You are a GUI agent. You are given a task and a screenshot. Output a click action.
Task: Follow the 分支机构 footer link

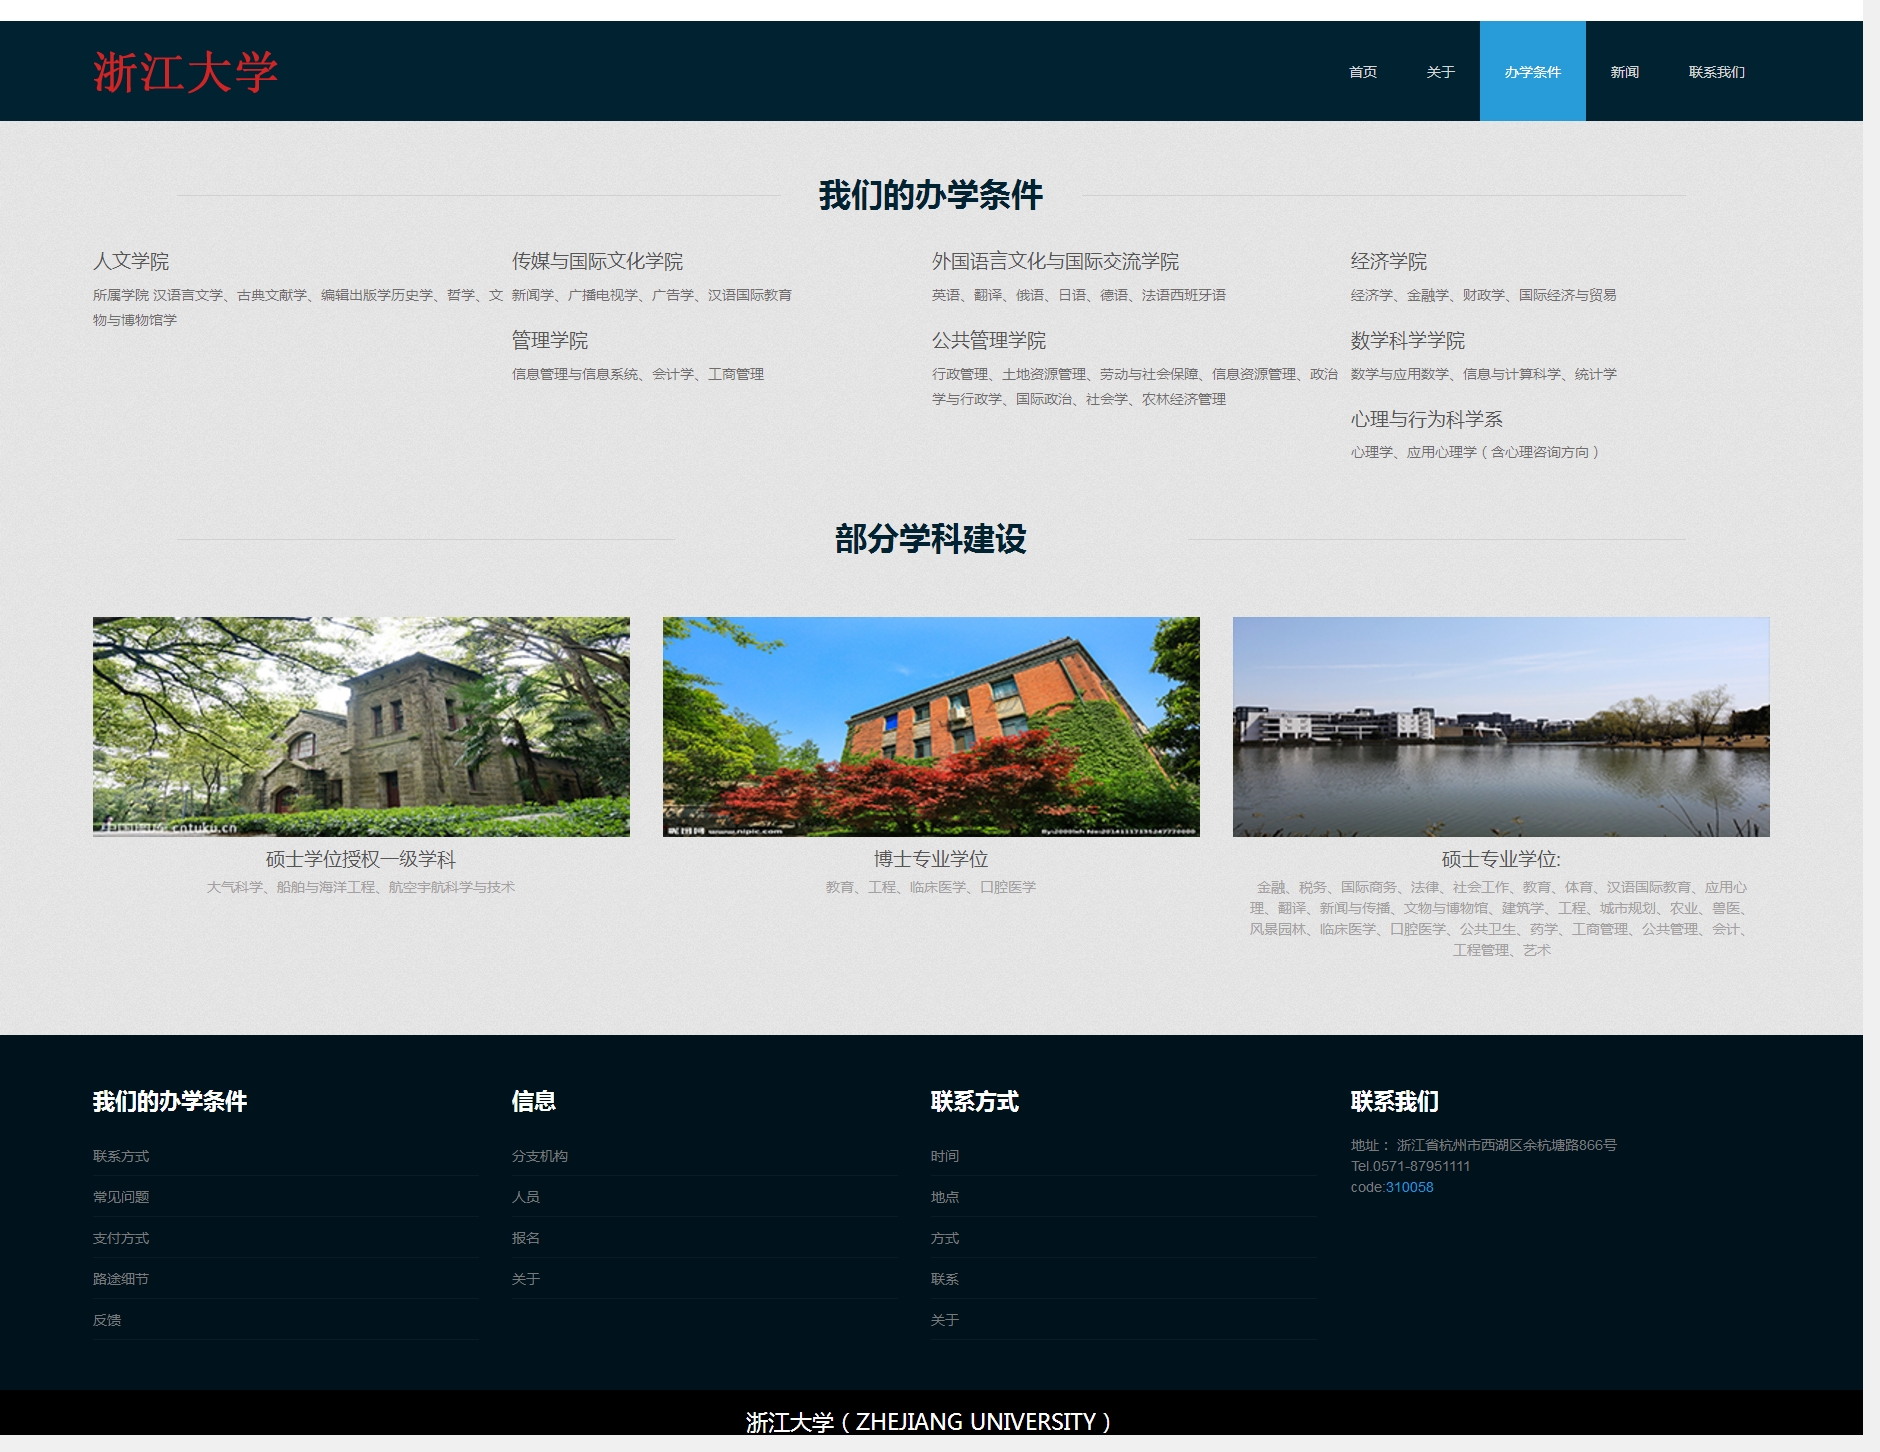(540, 1156)
